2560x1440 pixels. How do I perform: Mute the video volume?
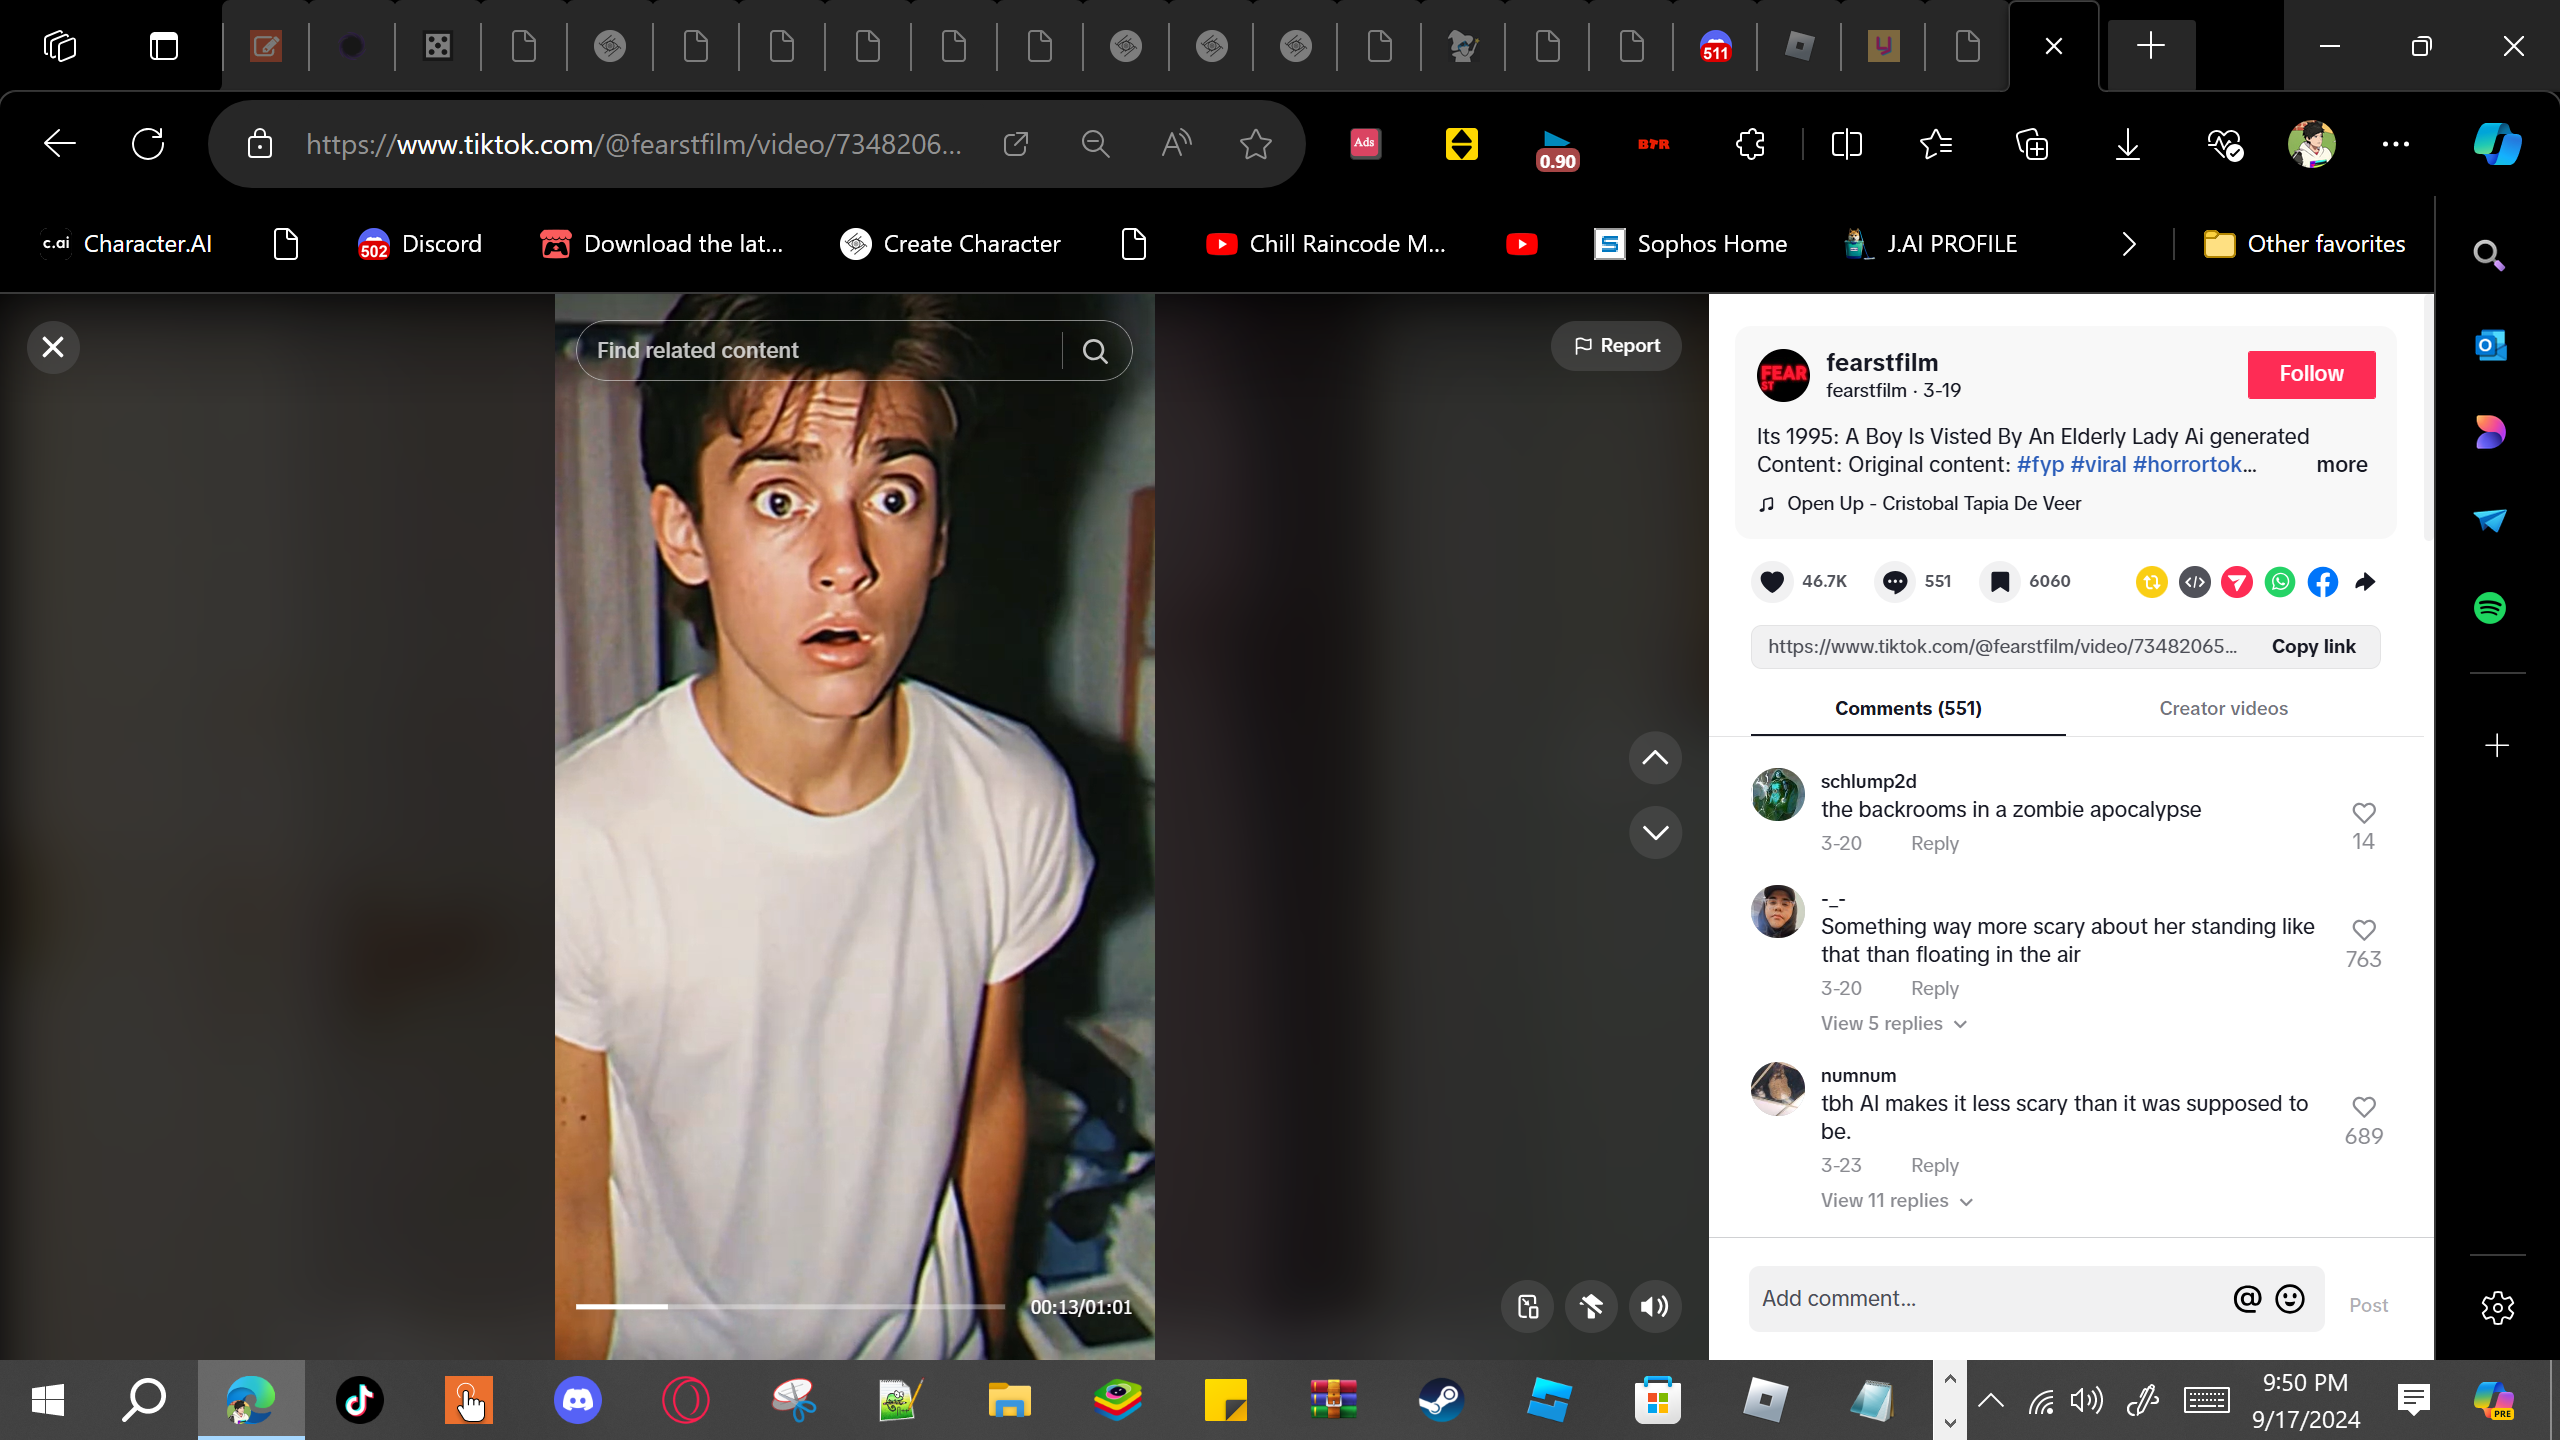coord(1655,1306)
